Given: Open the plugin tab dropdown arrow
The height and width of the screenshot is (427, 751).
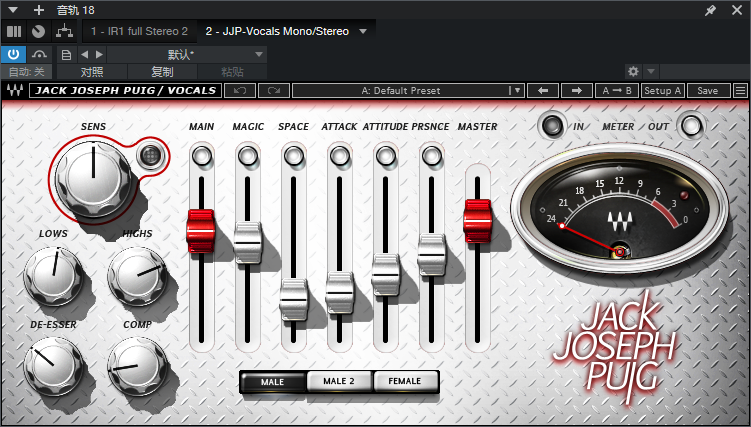Looking at the screenshot, I should tap(363, 32).
